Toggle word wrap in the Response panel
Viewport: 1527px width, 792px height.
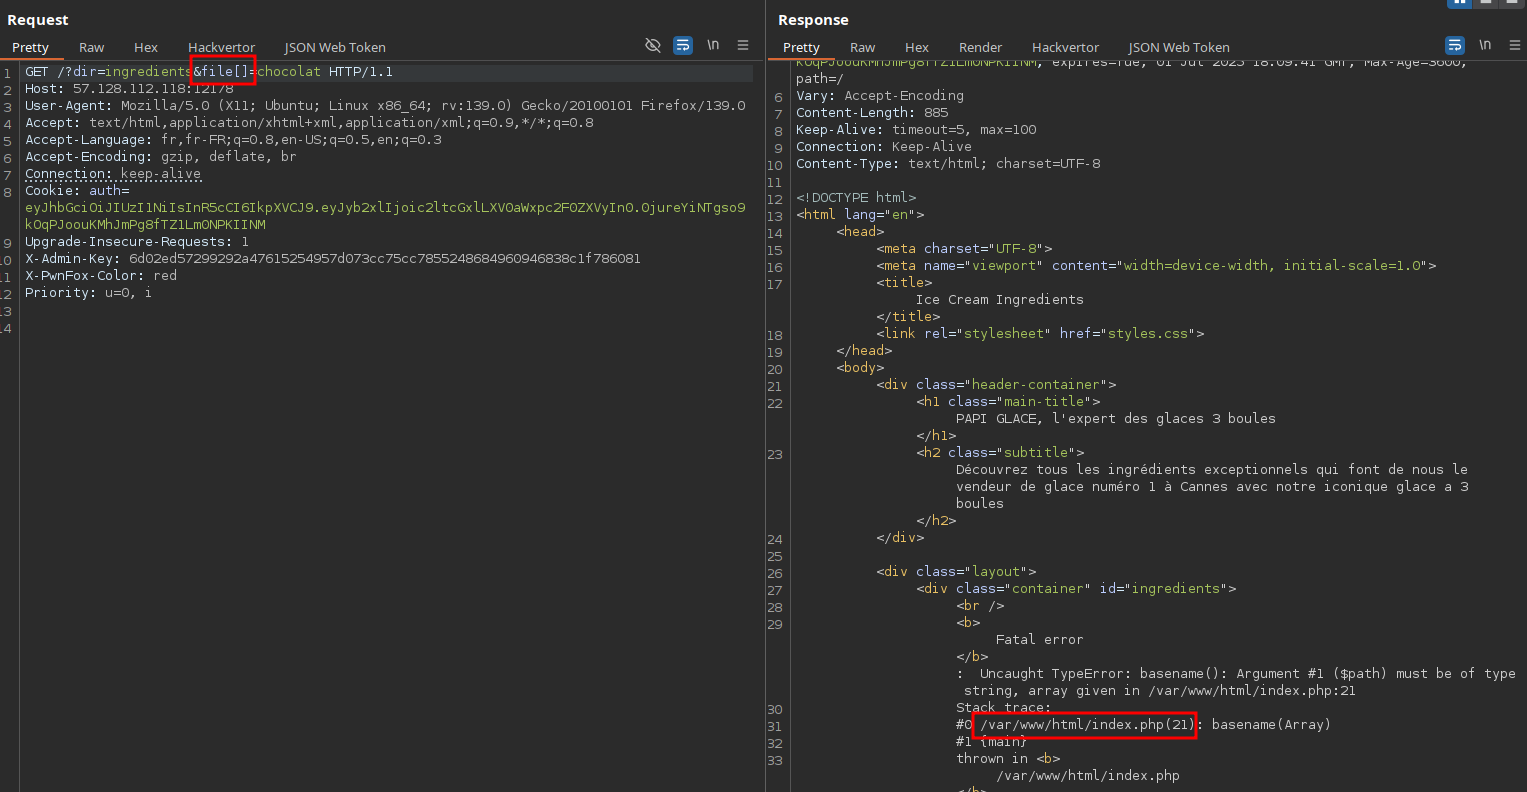pos(1455,45)
